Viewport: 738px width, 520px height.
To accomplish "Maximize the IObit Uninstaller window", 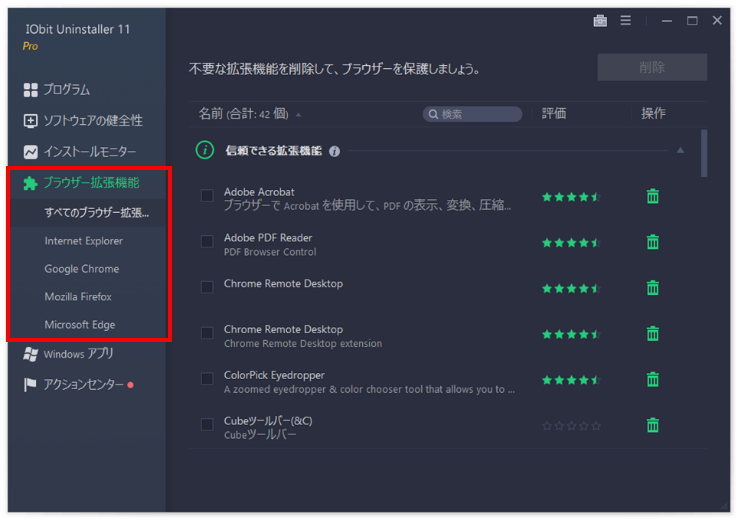I will tap(692, 20).
